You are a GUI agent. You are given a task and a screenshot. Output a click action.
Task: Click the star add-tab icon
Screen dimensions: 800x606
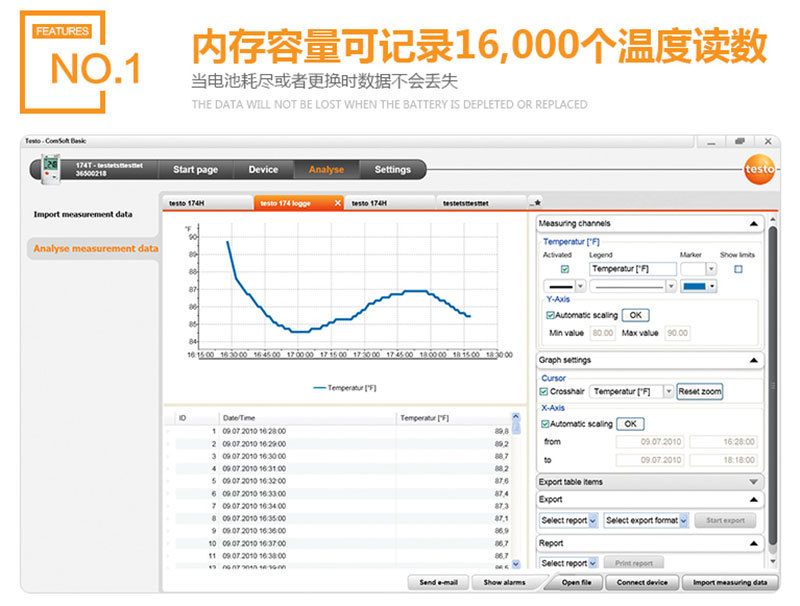[535, 203]
